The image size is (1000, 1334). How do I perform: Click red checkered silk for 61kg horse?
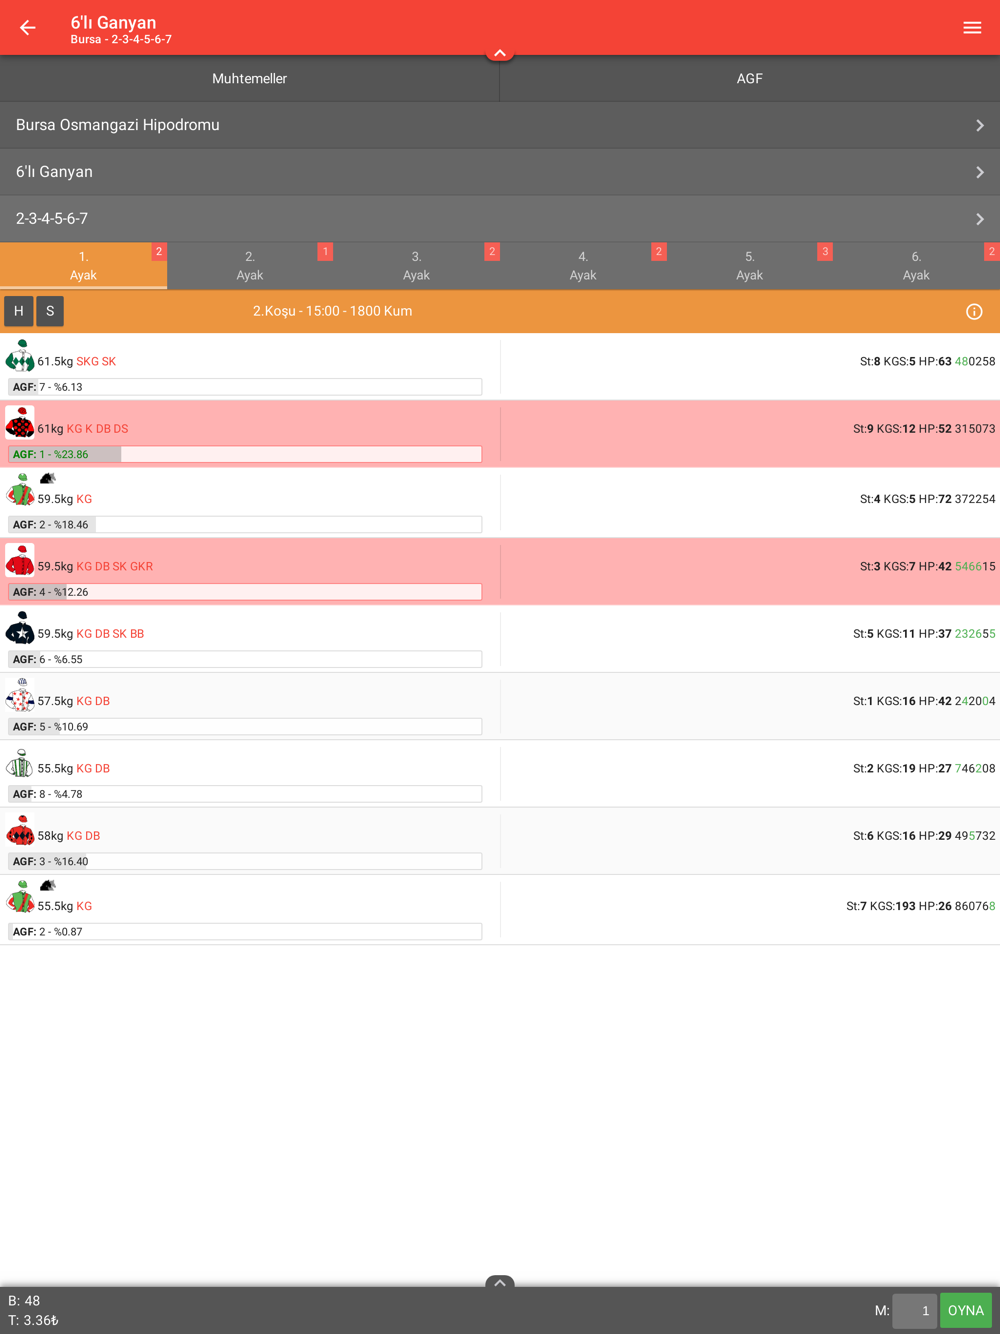(20, 423)
